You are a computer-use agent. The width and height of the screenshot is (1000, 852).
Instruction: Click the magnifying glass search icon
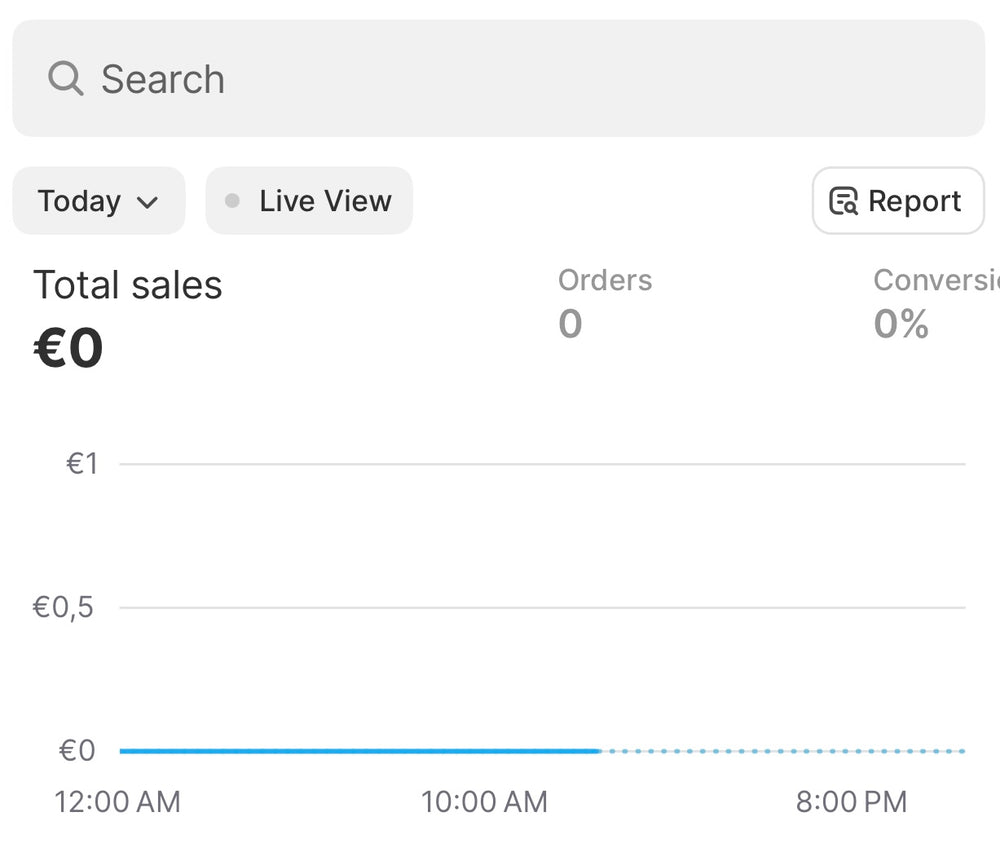[x=65, y=78]
